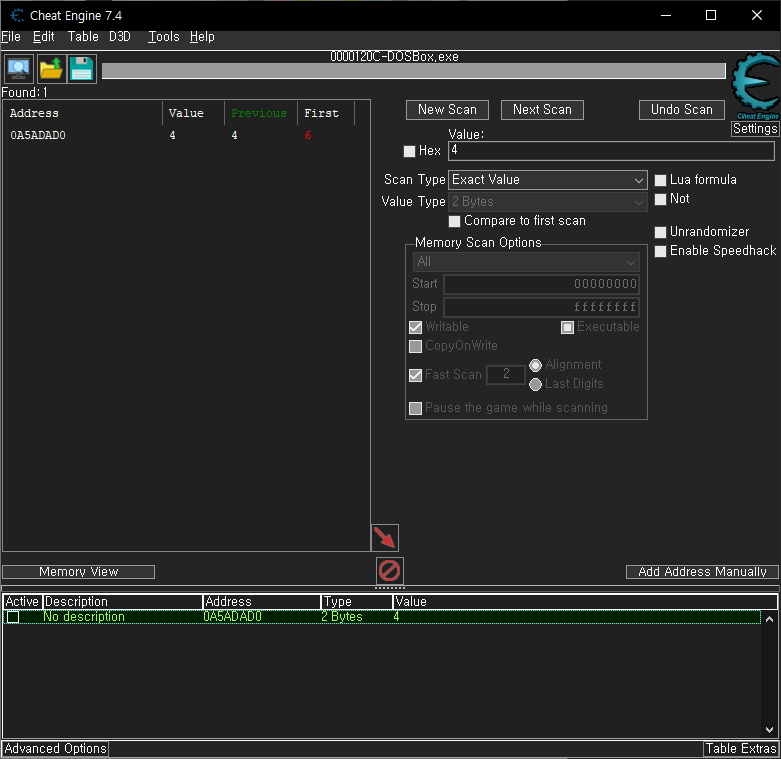Click into the scan Value input field

tap(611, 151)
